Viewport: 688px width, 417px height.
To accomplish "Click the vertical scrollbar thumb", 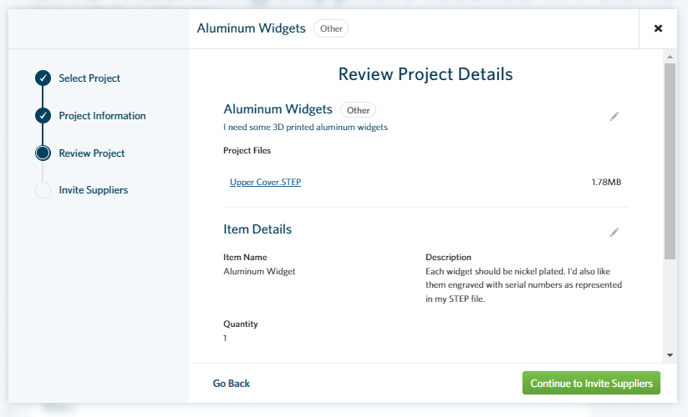I will click(x=670, y=161).
